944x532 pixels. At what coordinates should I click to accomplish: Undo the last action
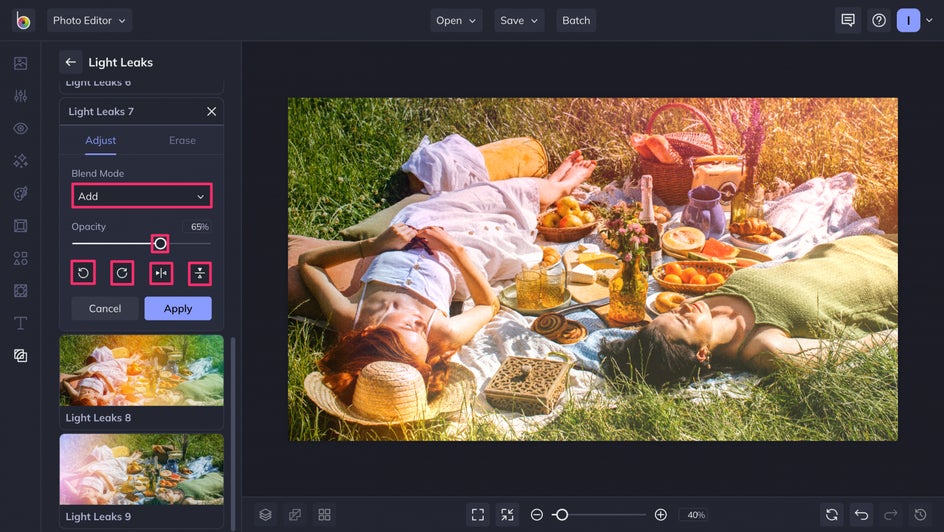click(x=862, y=515)
